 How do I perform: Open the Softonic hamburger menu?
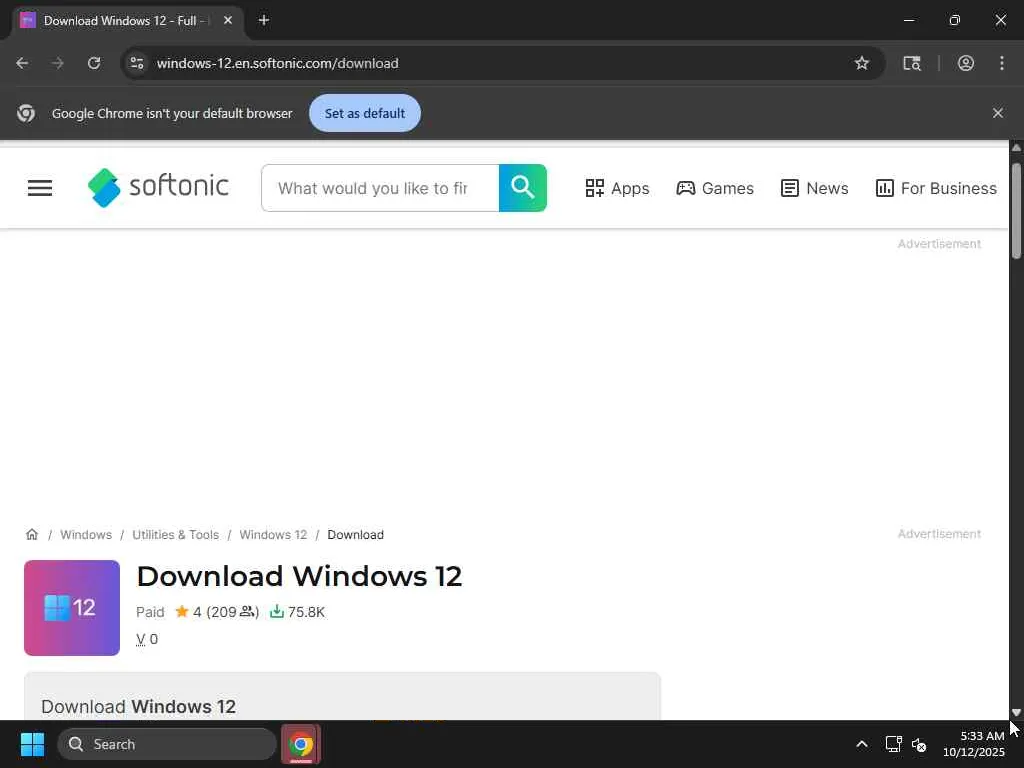tap(40, 188)
